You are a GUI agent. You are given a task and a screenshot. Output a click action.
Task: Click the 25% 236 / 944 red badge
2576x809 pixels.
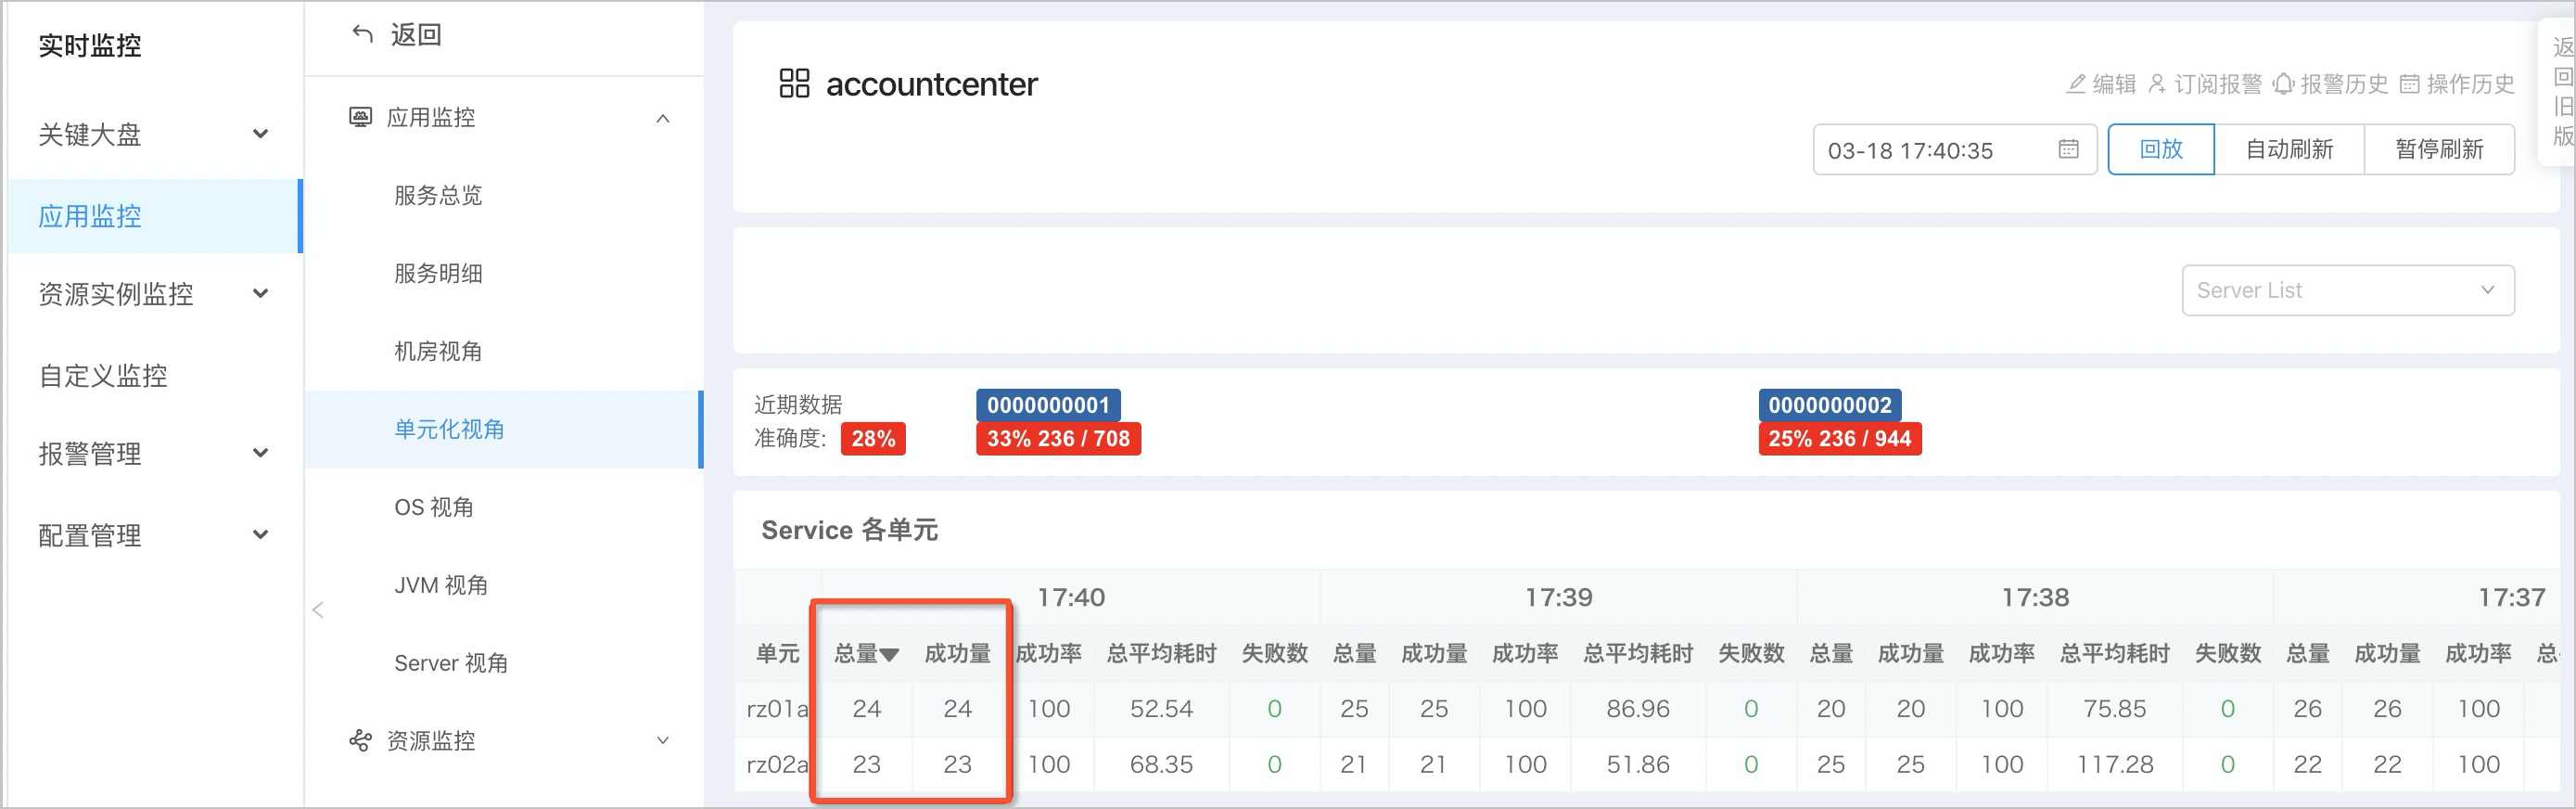tap(1840, 438)
